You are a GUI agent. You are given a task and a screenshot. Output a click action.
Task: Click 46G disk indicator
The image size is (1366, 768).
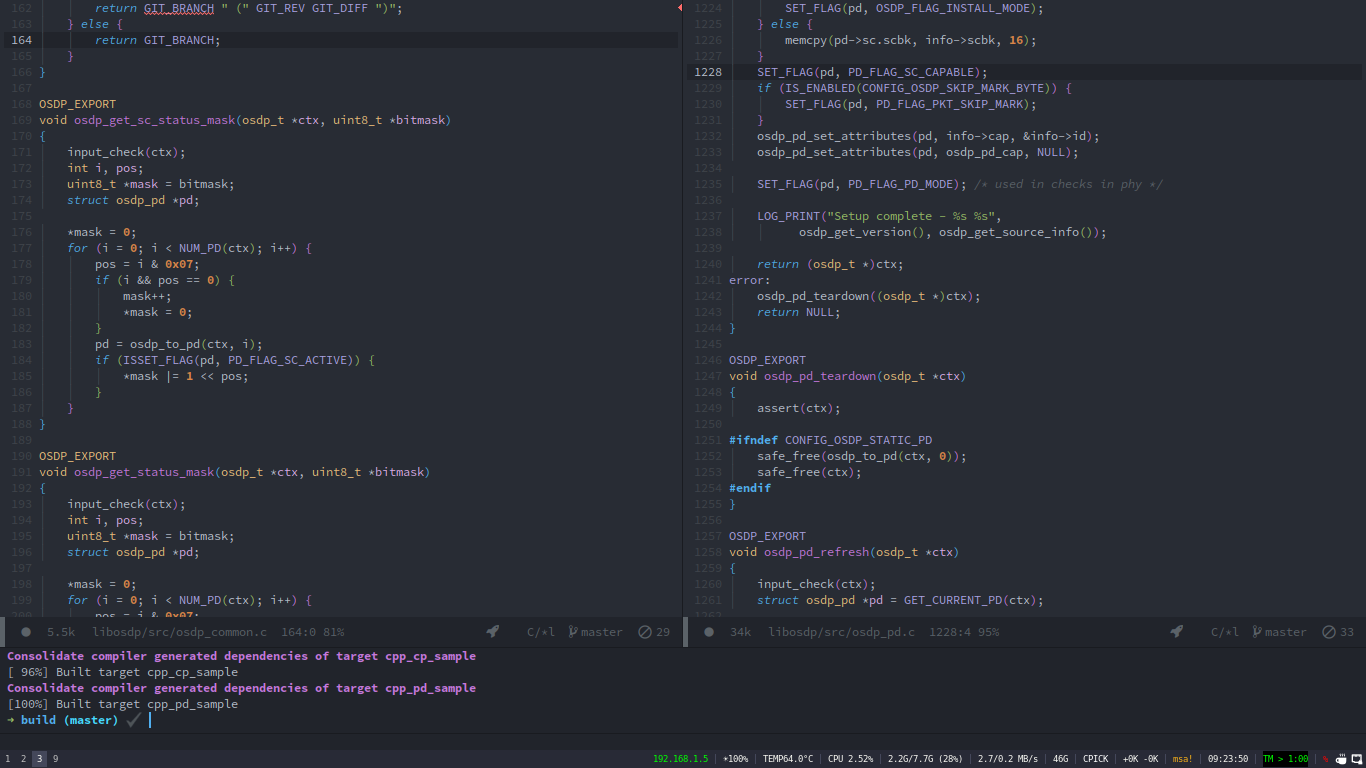point(1060,759)
